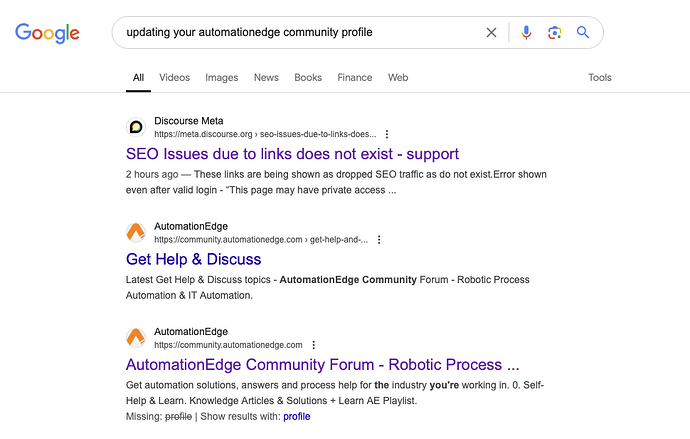Click AutomationEdge favicon beside Community Forum result
The image size is (690, 439).
point(136,338)
